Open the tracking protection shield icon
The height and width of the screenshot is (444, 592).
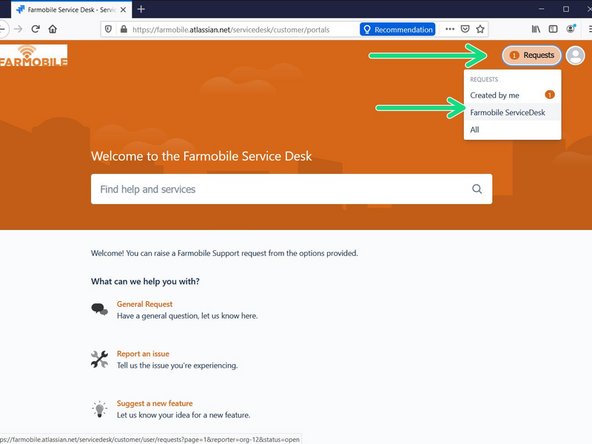108,29
